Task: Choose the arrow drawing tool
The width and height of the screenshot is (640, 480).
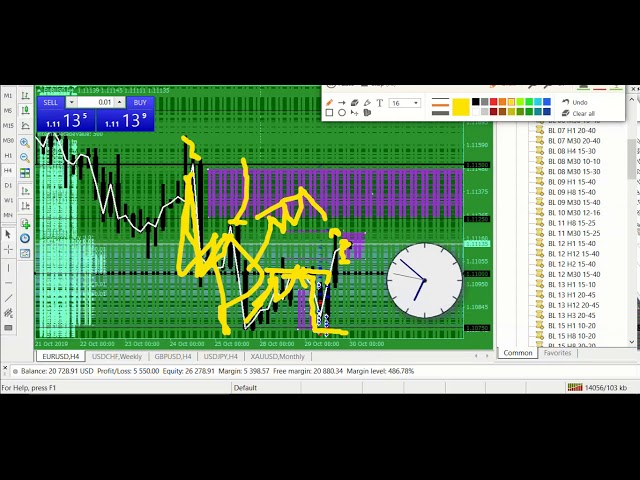Action: tap(342, 102)
